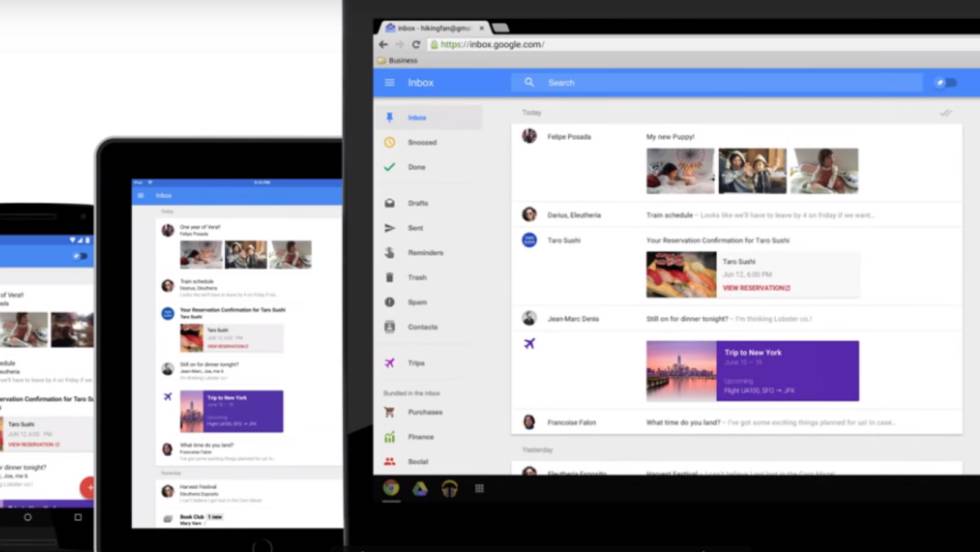
Task: Open the hamburger menu in laptop Inbox
Action: (389, 83)
